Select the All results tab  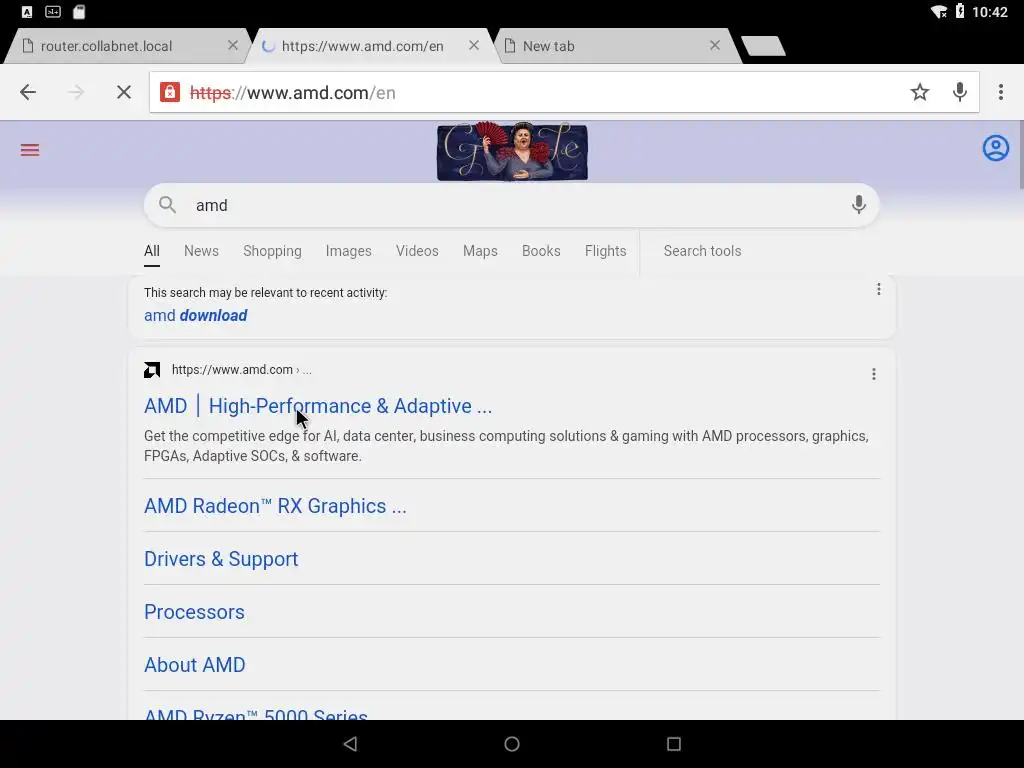152,251
